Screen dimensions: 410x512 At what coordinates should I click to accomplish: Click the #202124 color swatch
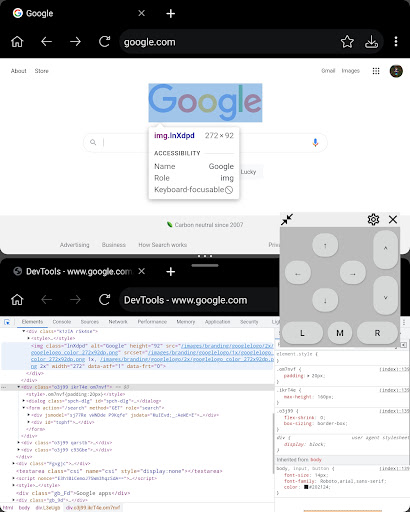tap(306, 487)
